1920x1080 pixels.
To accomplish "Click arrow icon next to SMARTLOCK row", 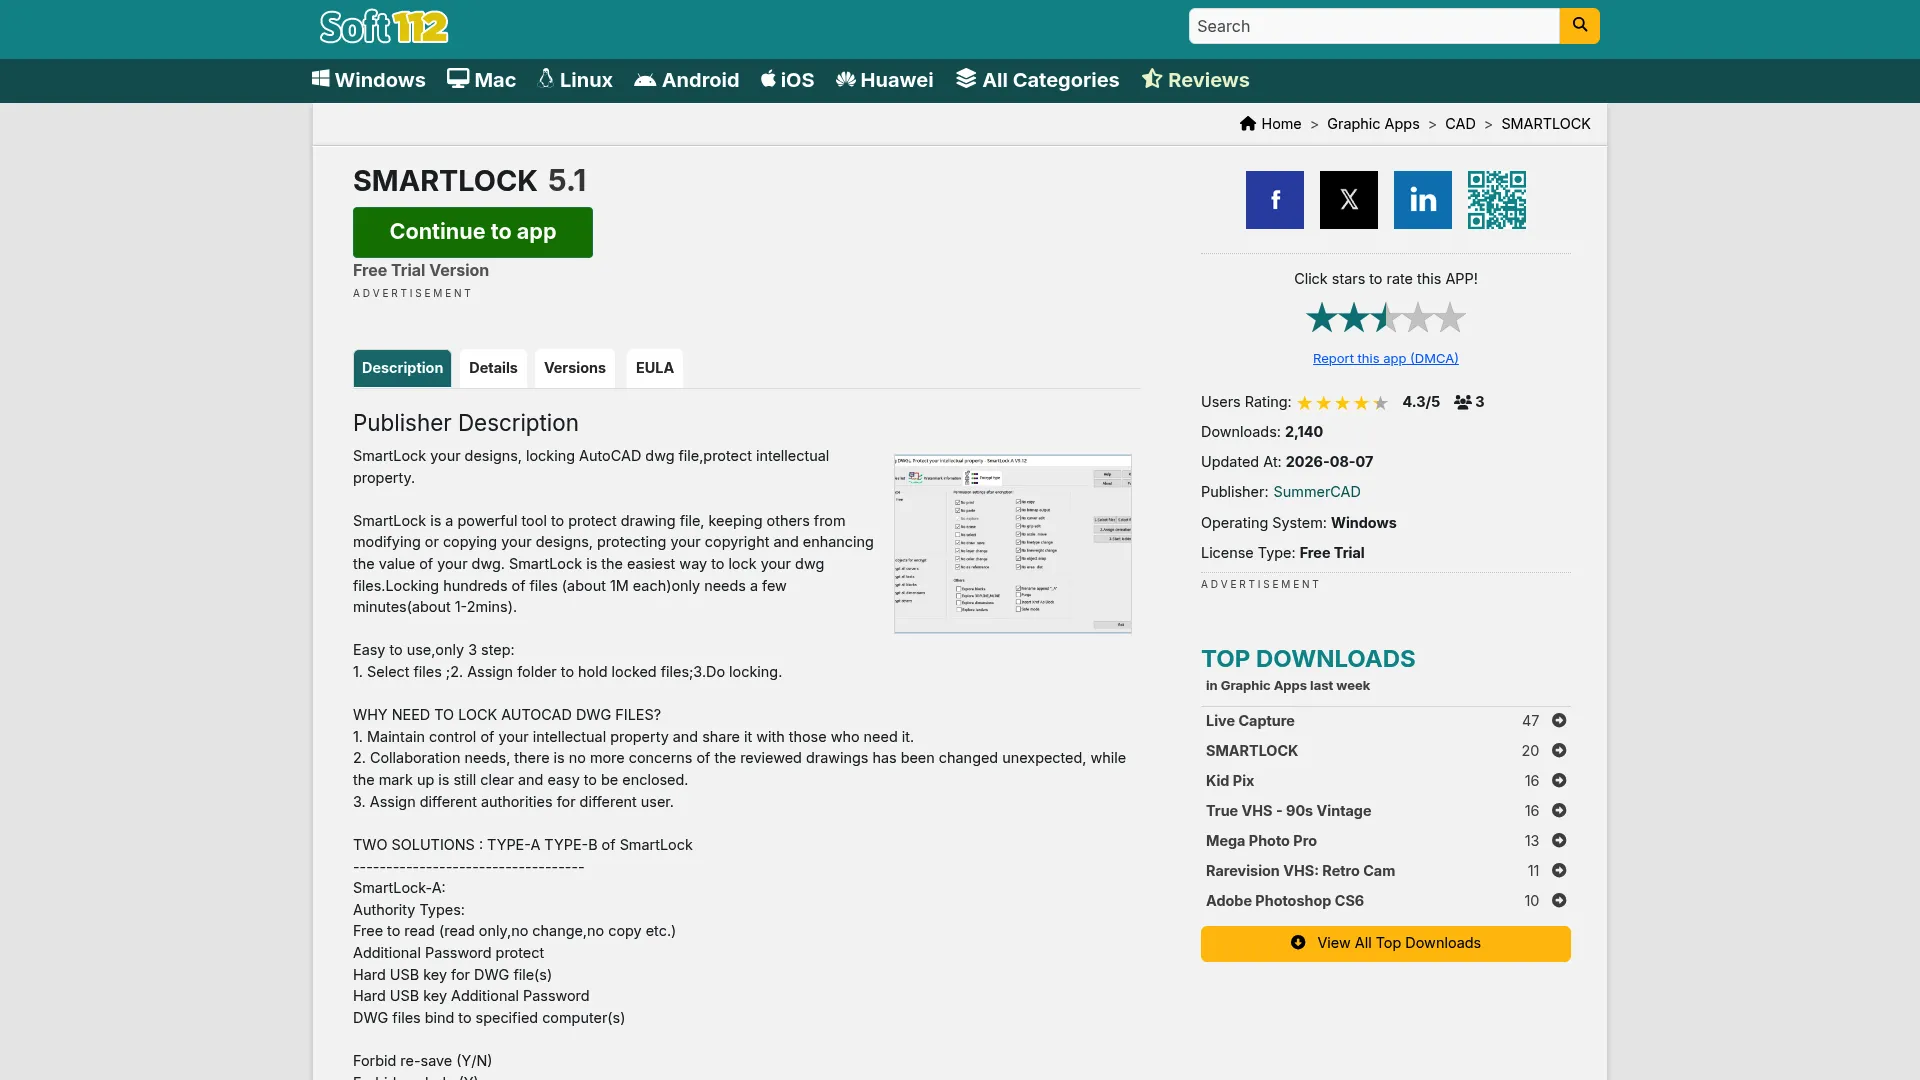I will (1559, 751).
